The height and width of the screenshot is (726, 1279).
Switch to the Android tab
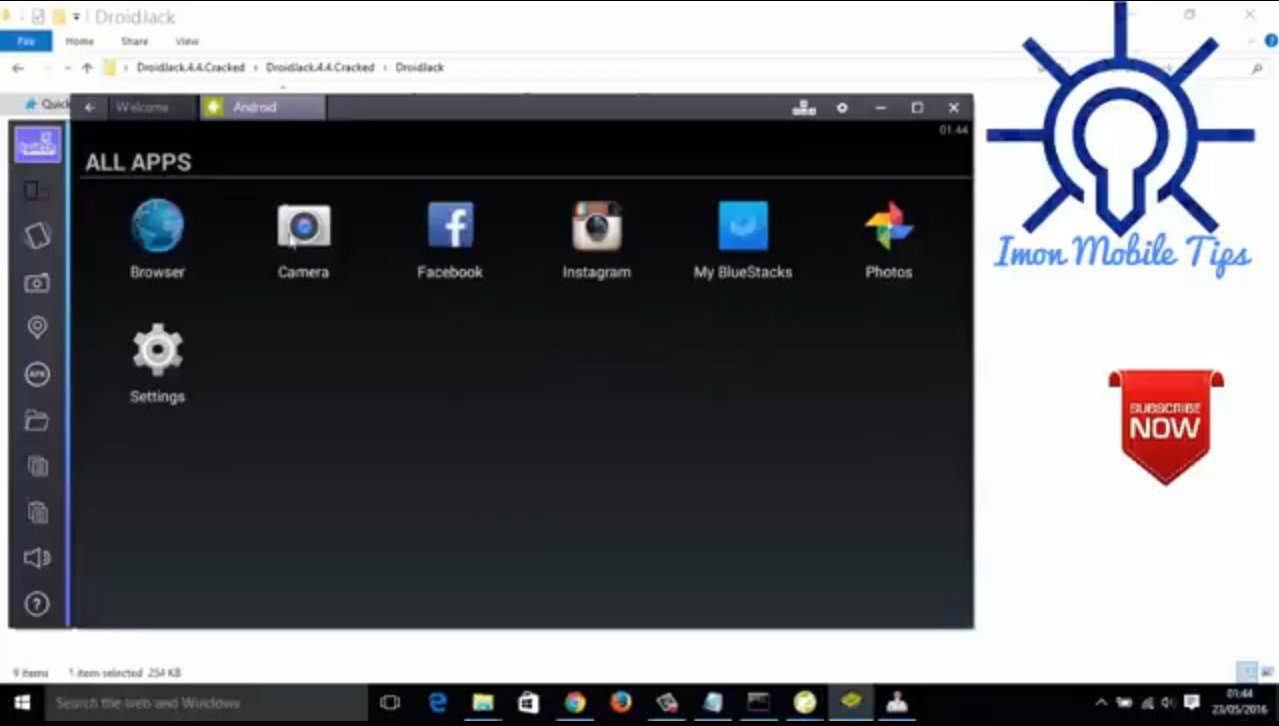[x=262, y=107]
